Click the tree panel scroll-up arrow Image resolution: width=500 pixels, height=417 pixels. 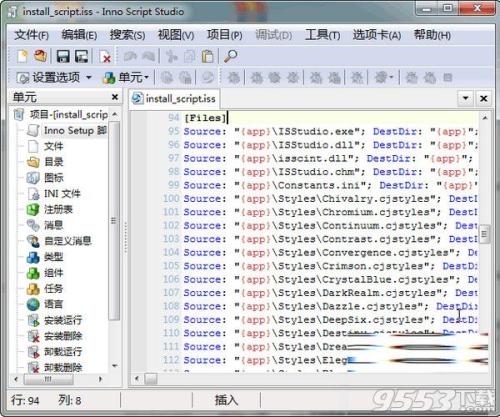115,114
